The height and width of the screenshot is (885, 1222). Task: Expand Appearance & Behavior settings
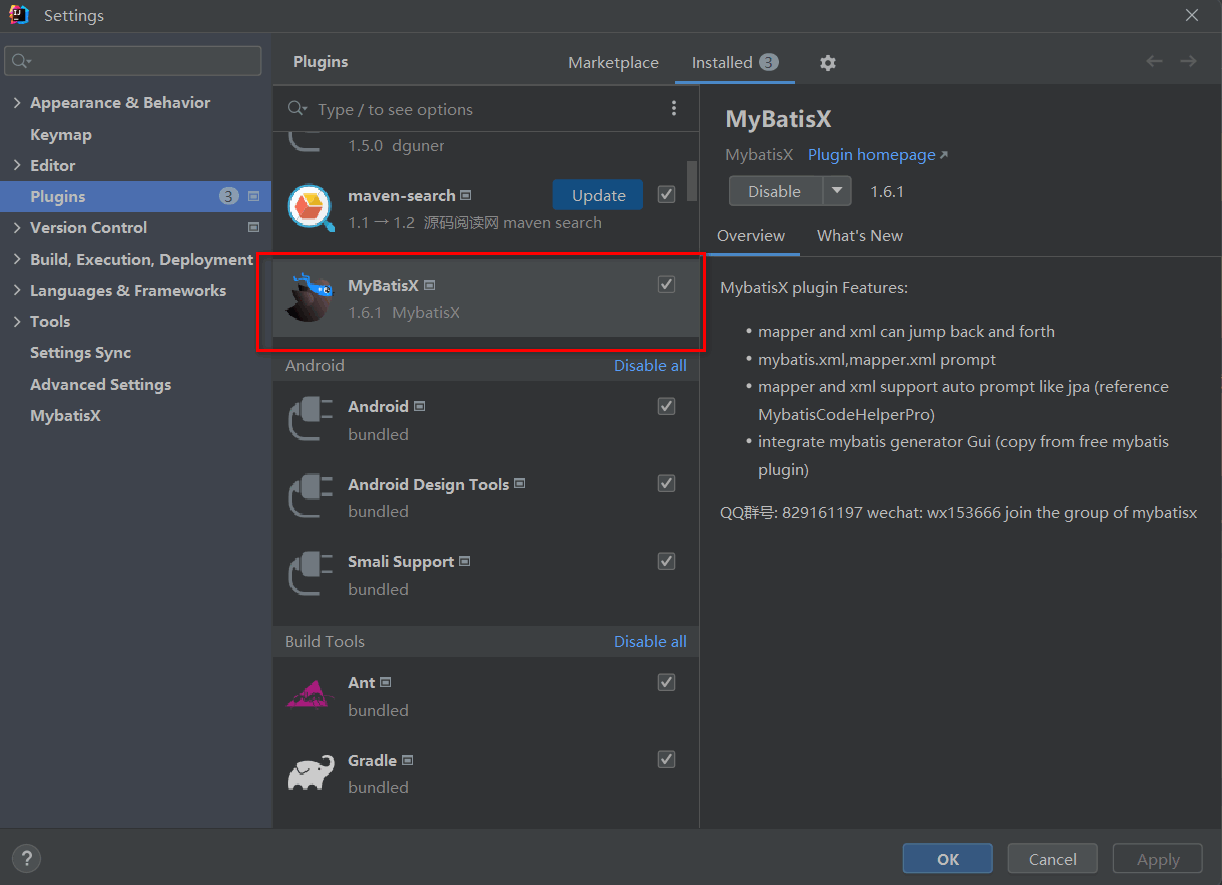point(17,103)
